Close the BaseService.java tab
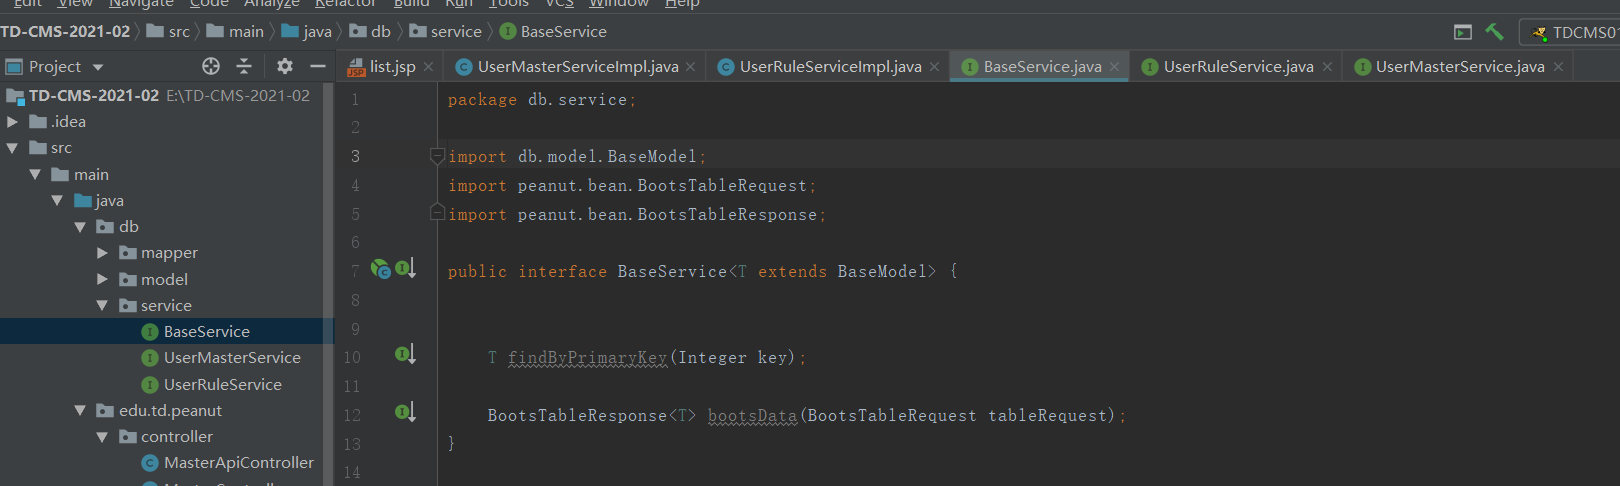The image size is (1620, 486). pos(1114,67)
